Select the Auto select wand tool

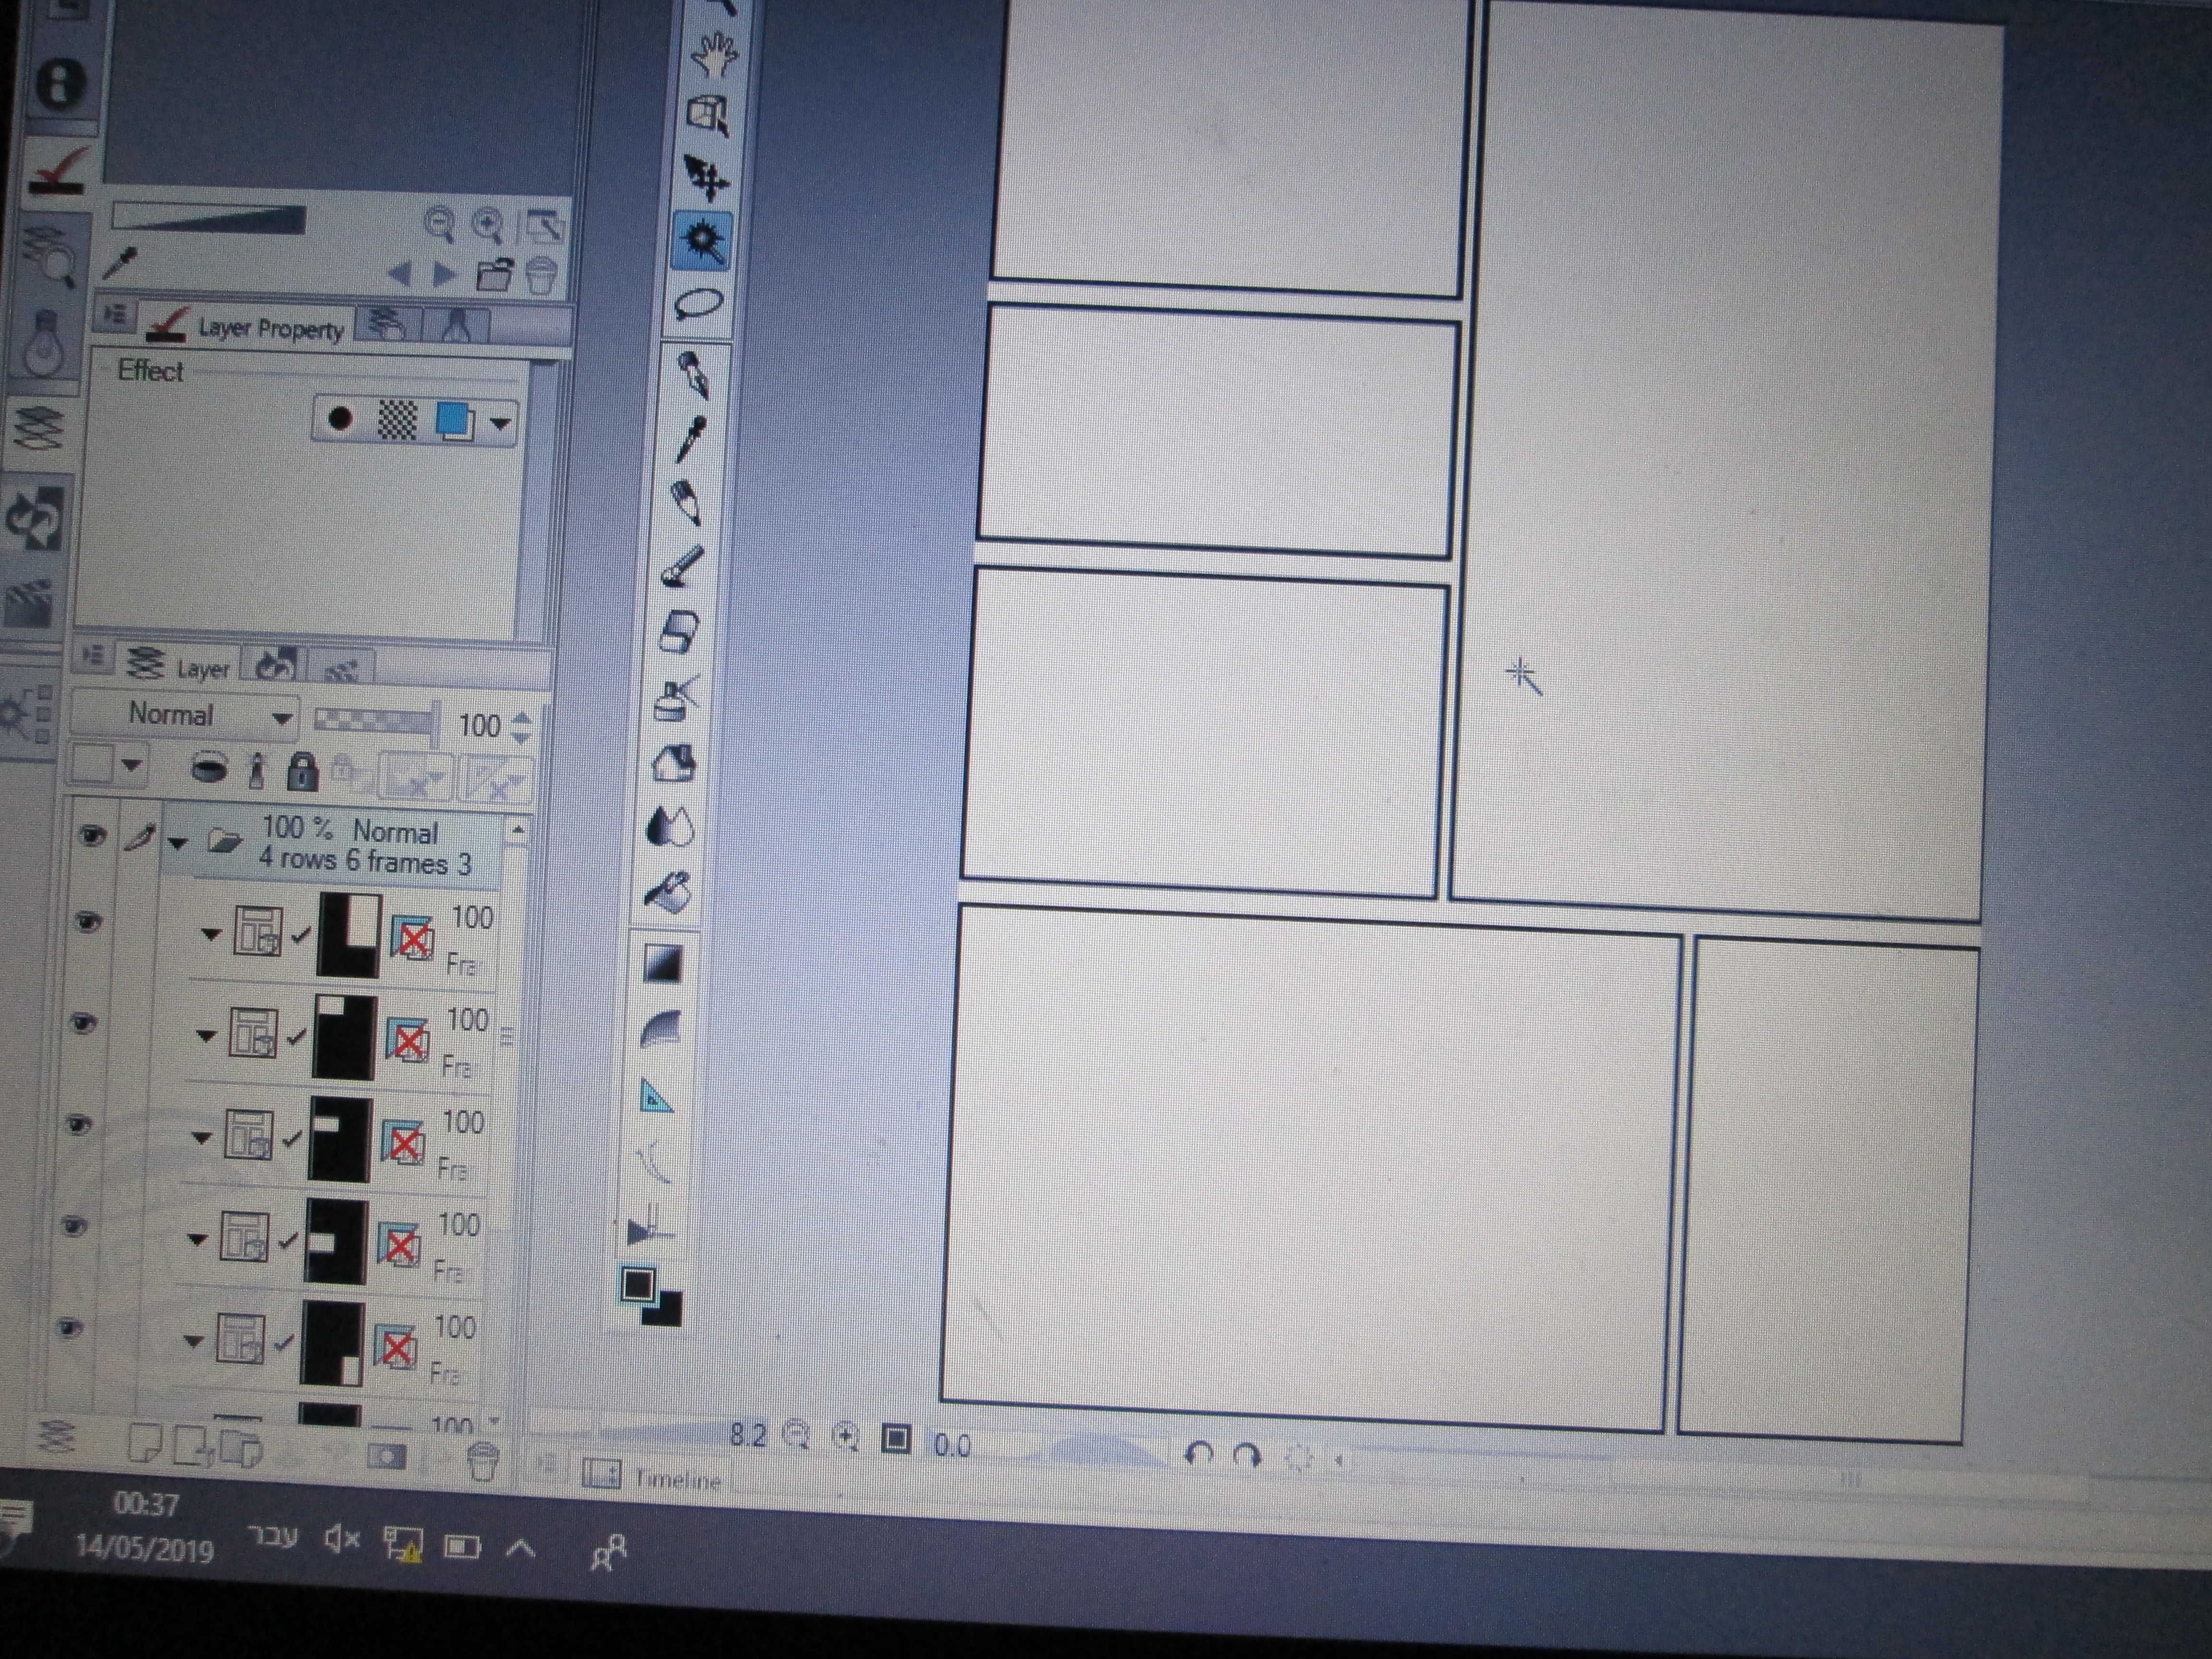tap(701, 241)
